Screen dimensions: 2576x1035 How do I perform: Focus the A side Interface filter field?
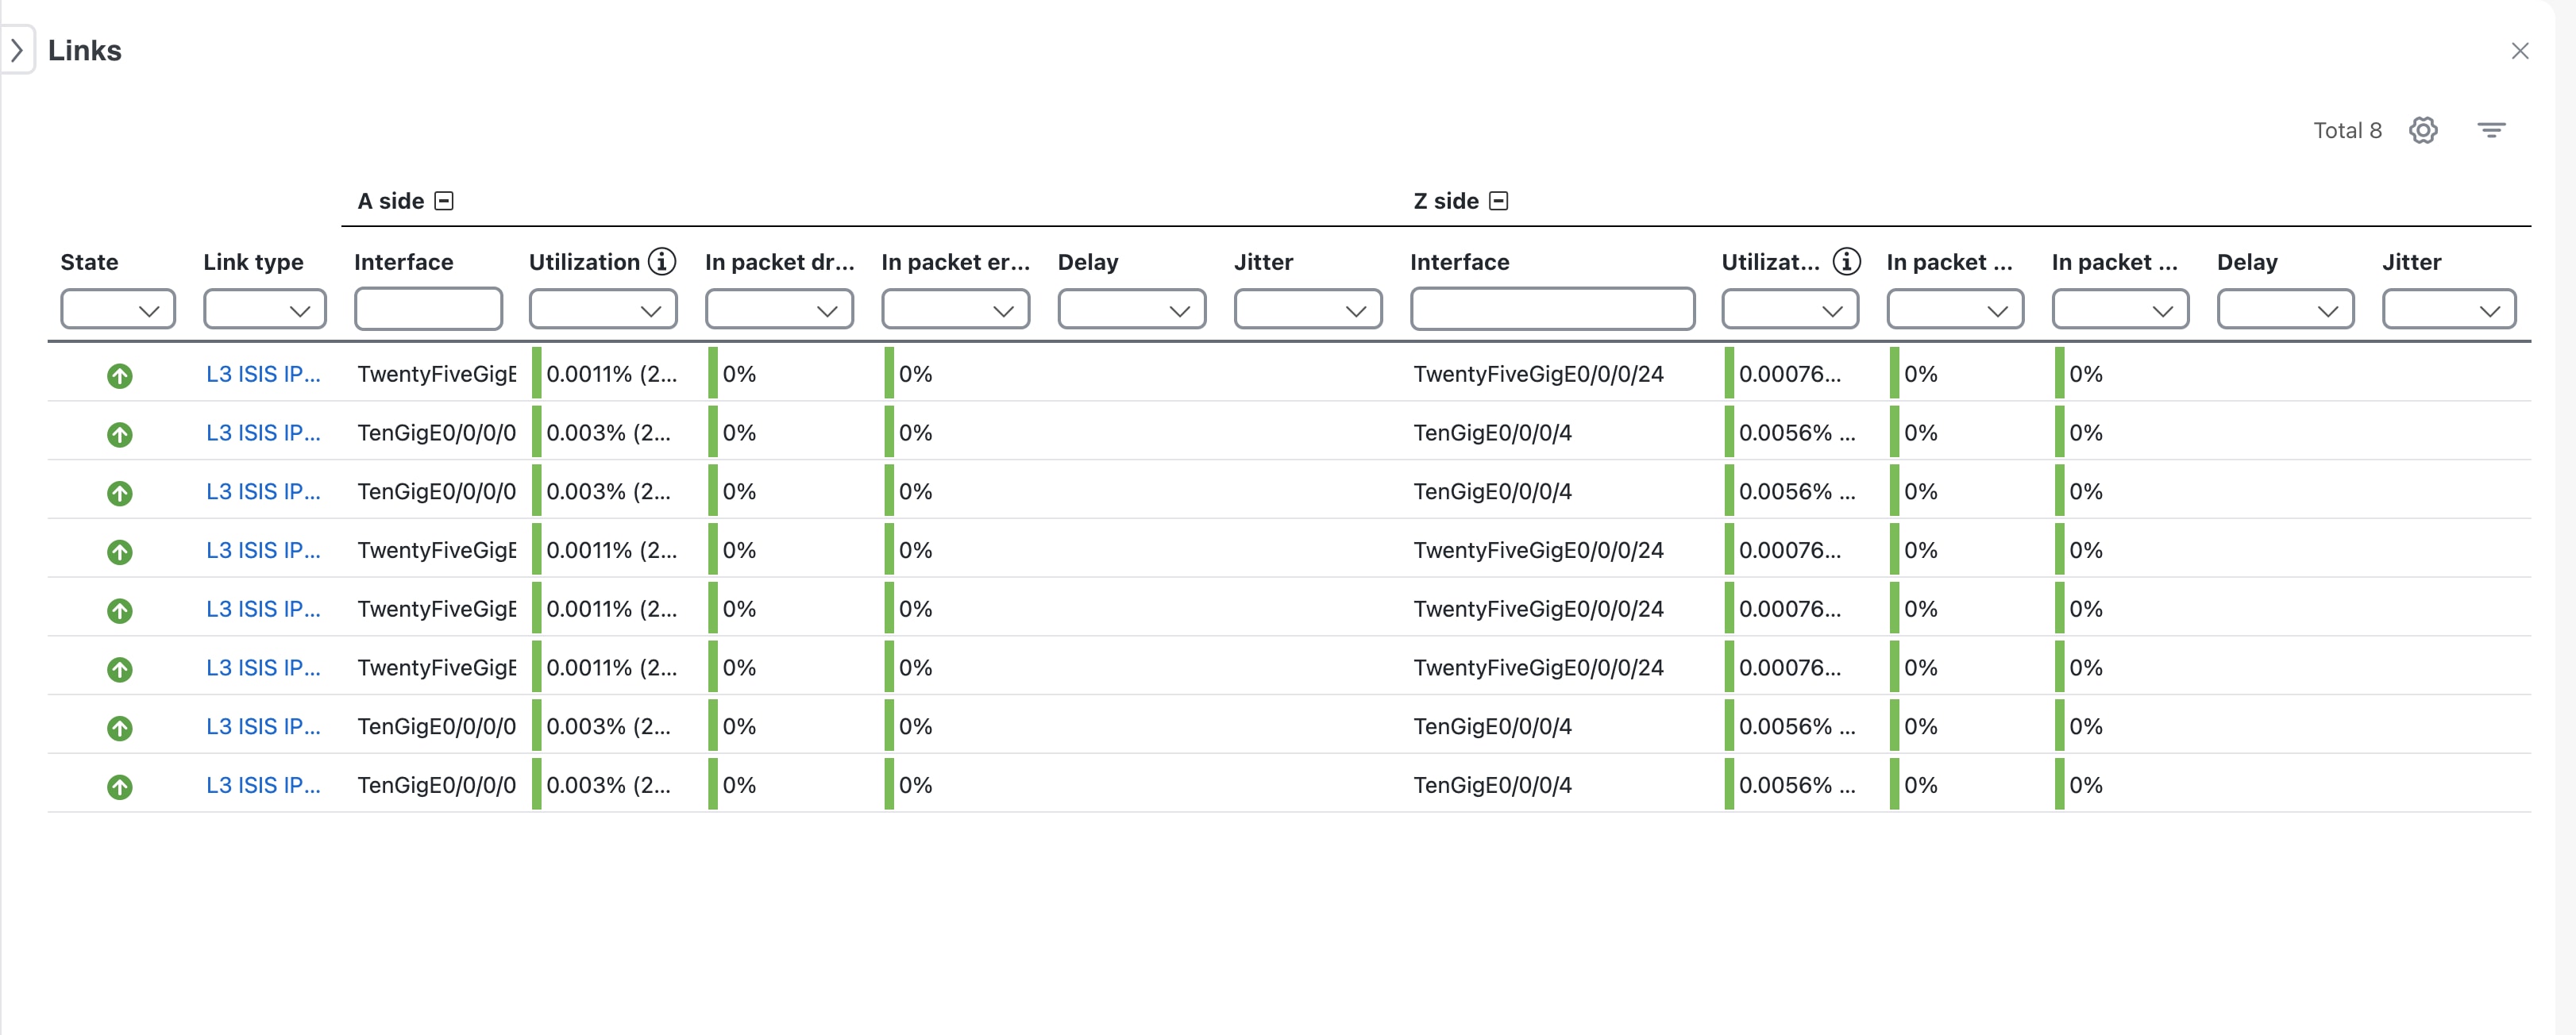(x=428, y=310)
